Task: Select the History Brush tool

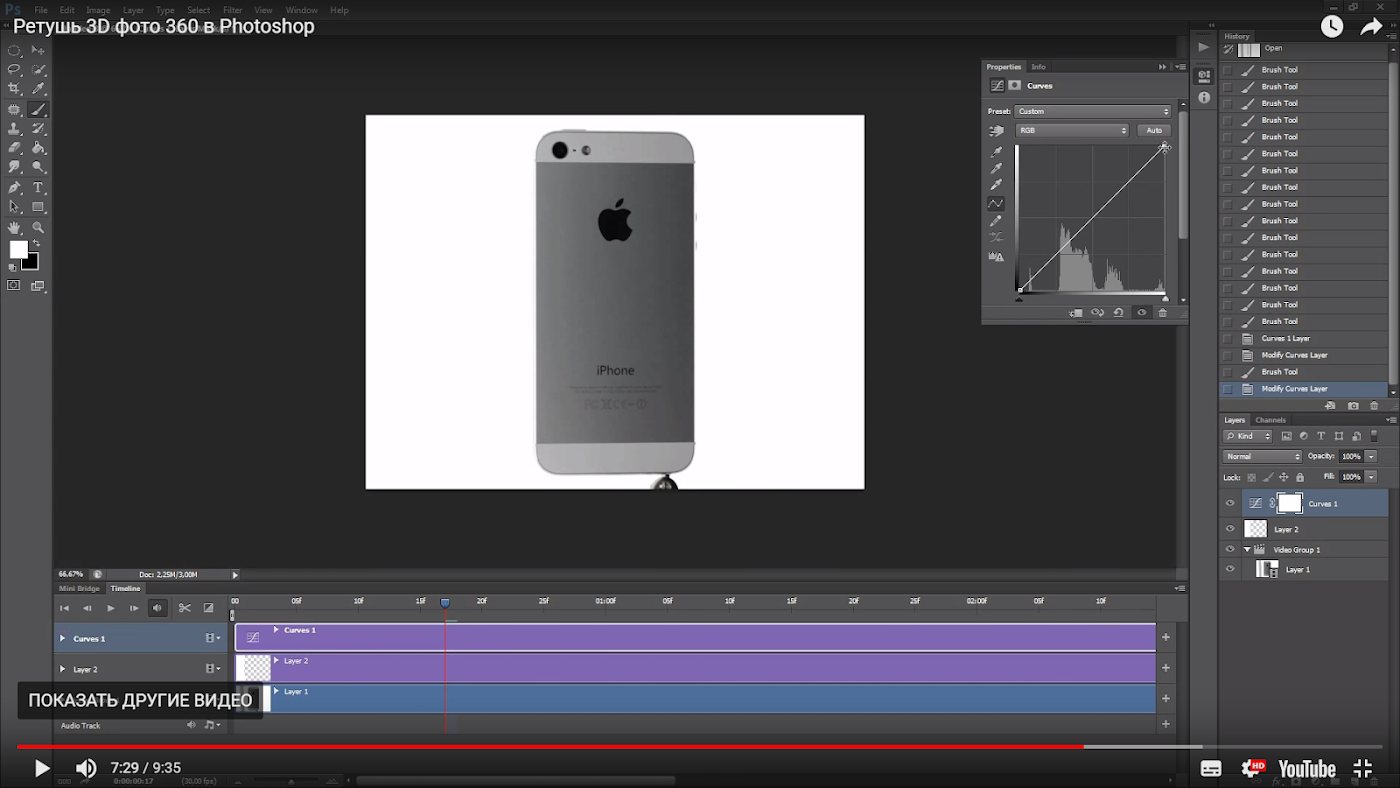Action: pyautogui.click(x=38, y=129)
